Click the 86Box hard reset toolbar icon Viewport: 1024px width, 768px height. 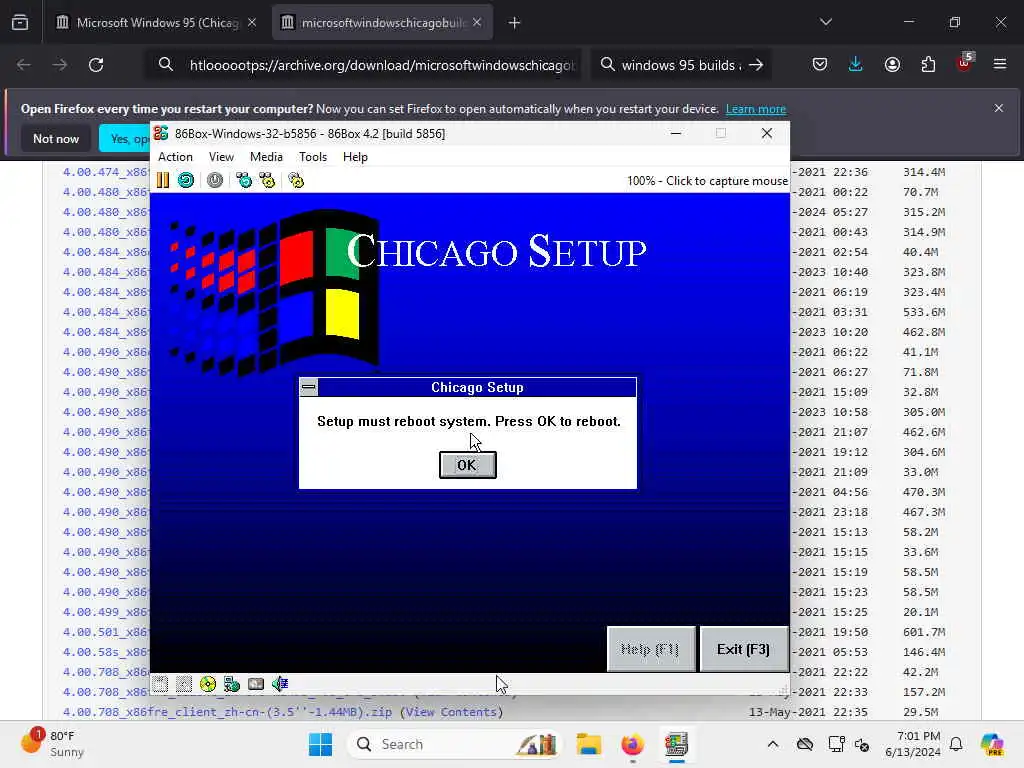[x=186, y=180]
